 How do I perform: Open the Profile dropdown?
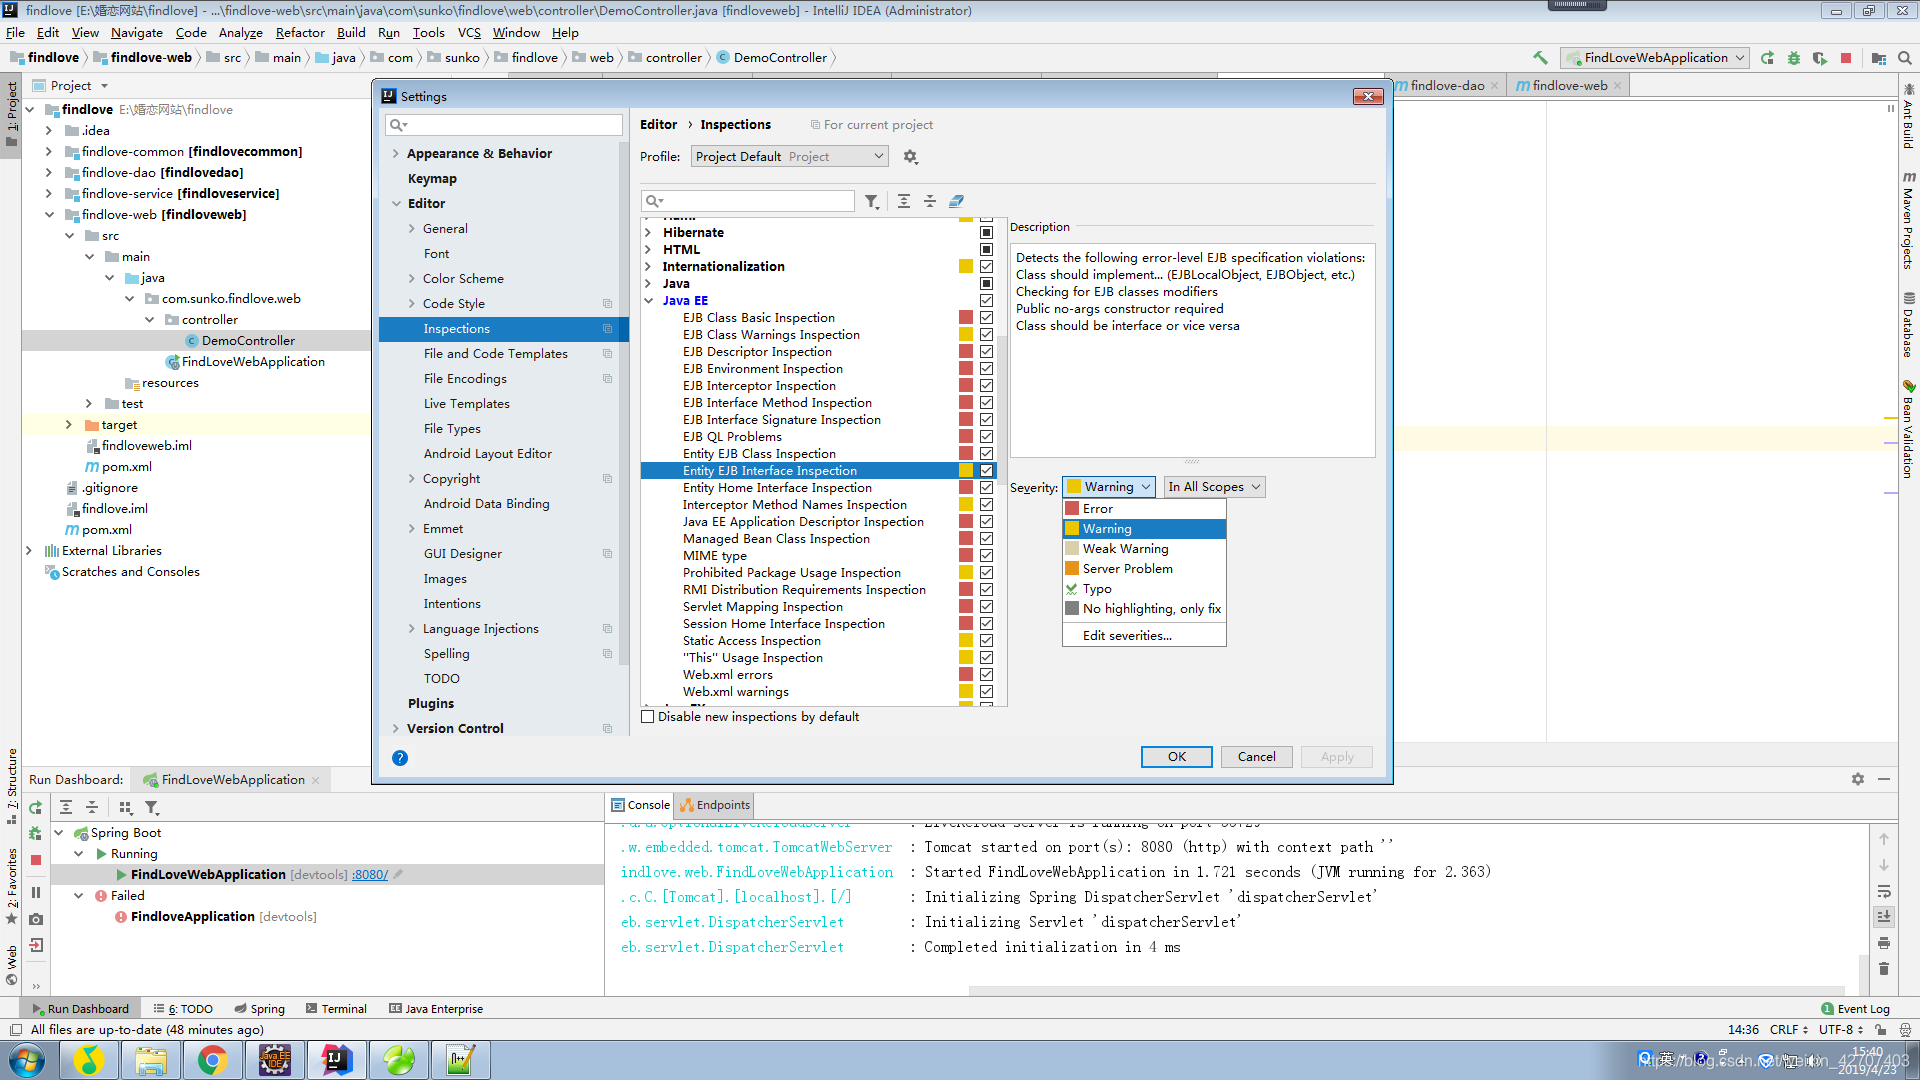pyautogui.click(x=789, y=157)
